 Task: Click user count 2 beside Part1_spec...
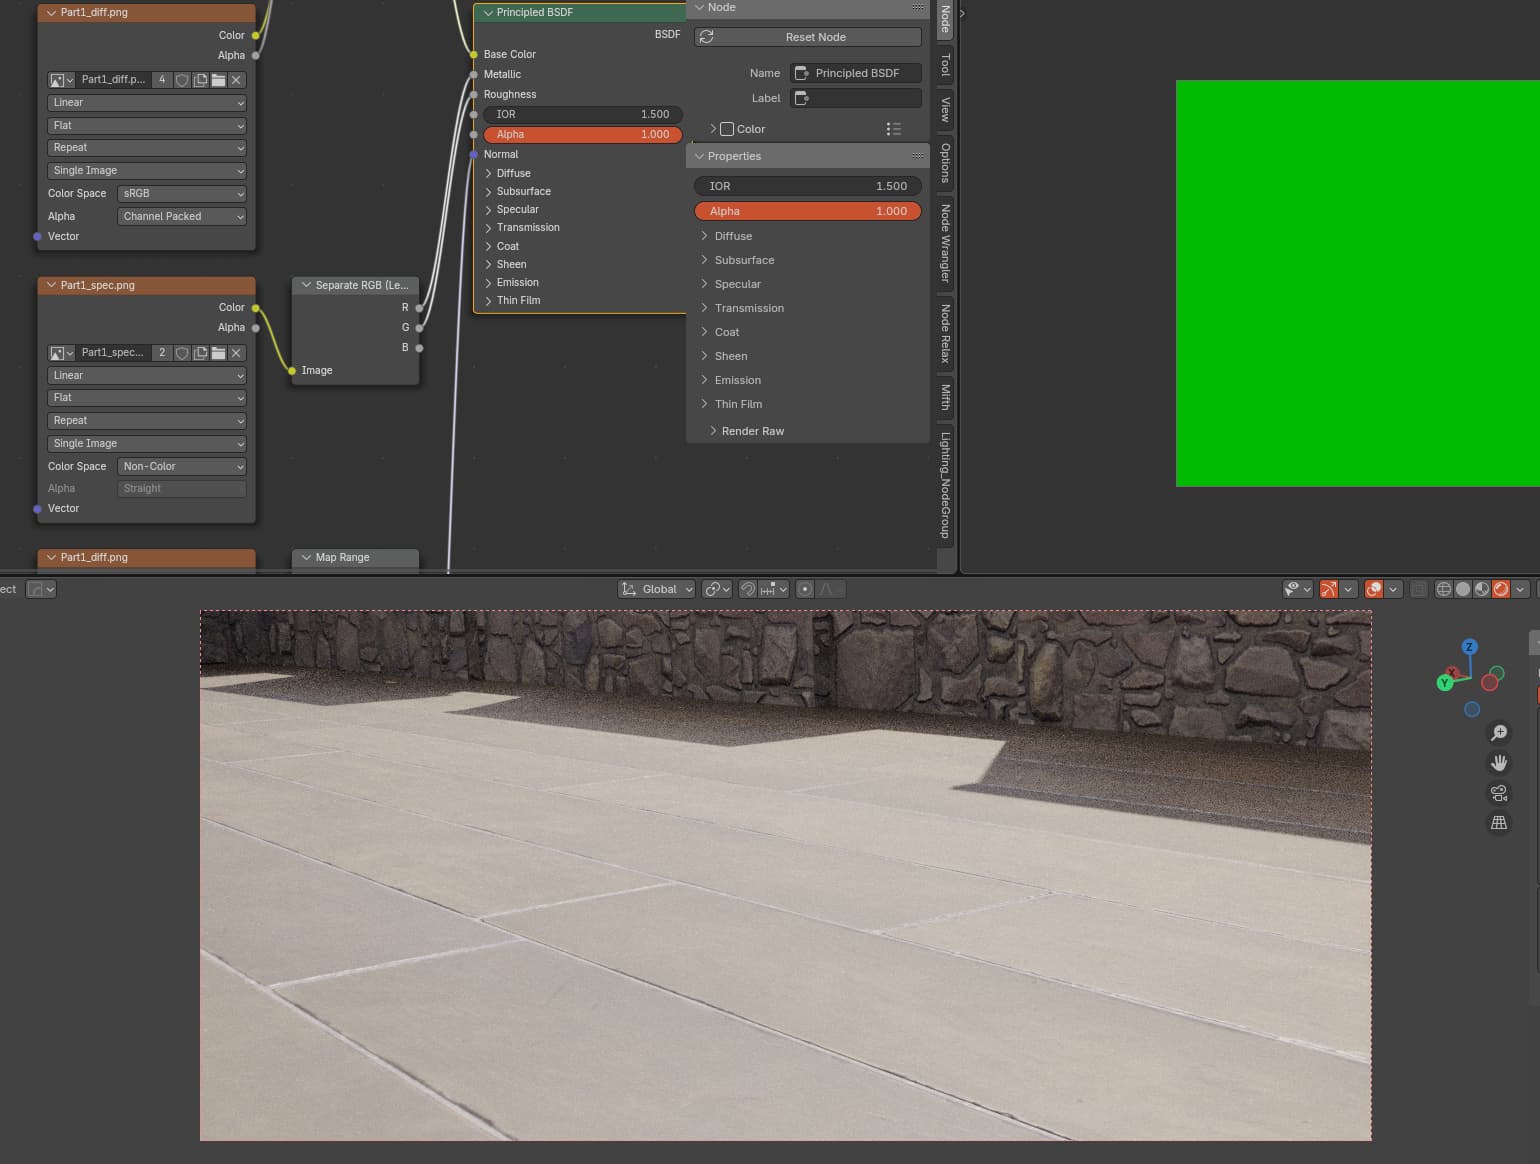(162, 353)
